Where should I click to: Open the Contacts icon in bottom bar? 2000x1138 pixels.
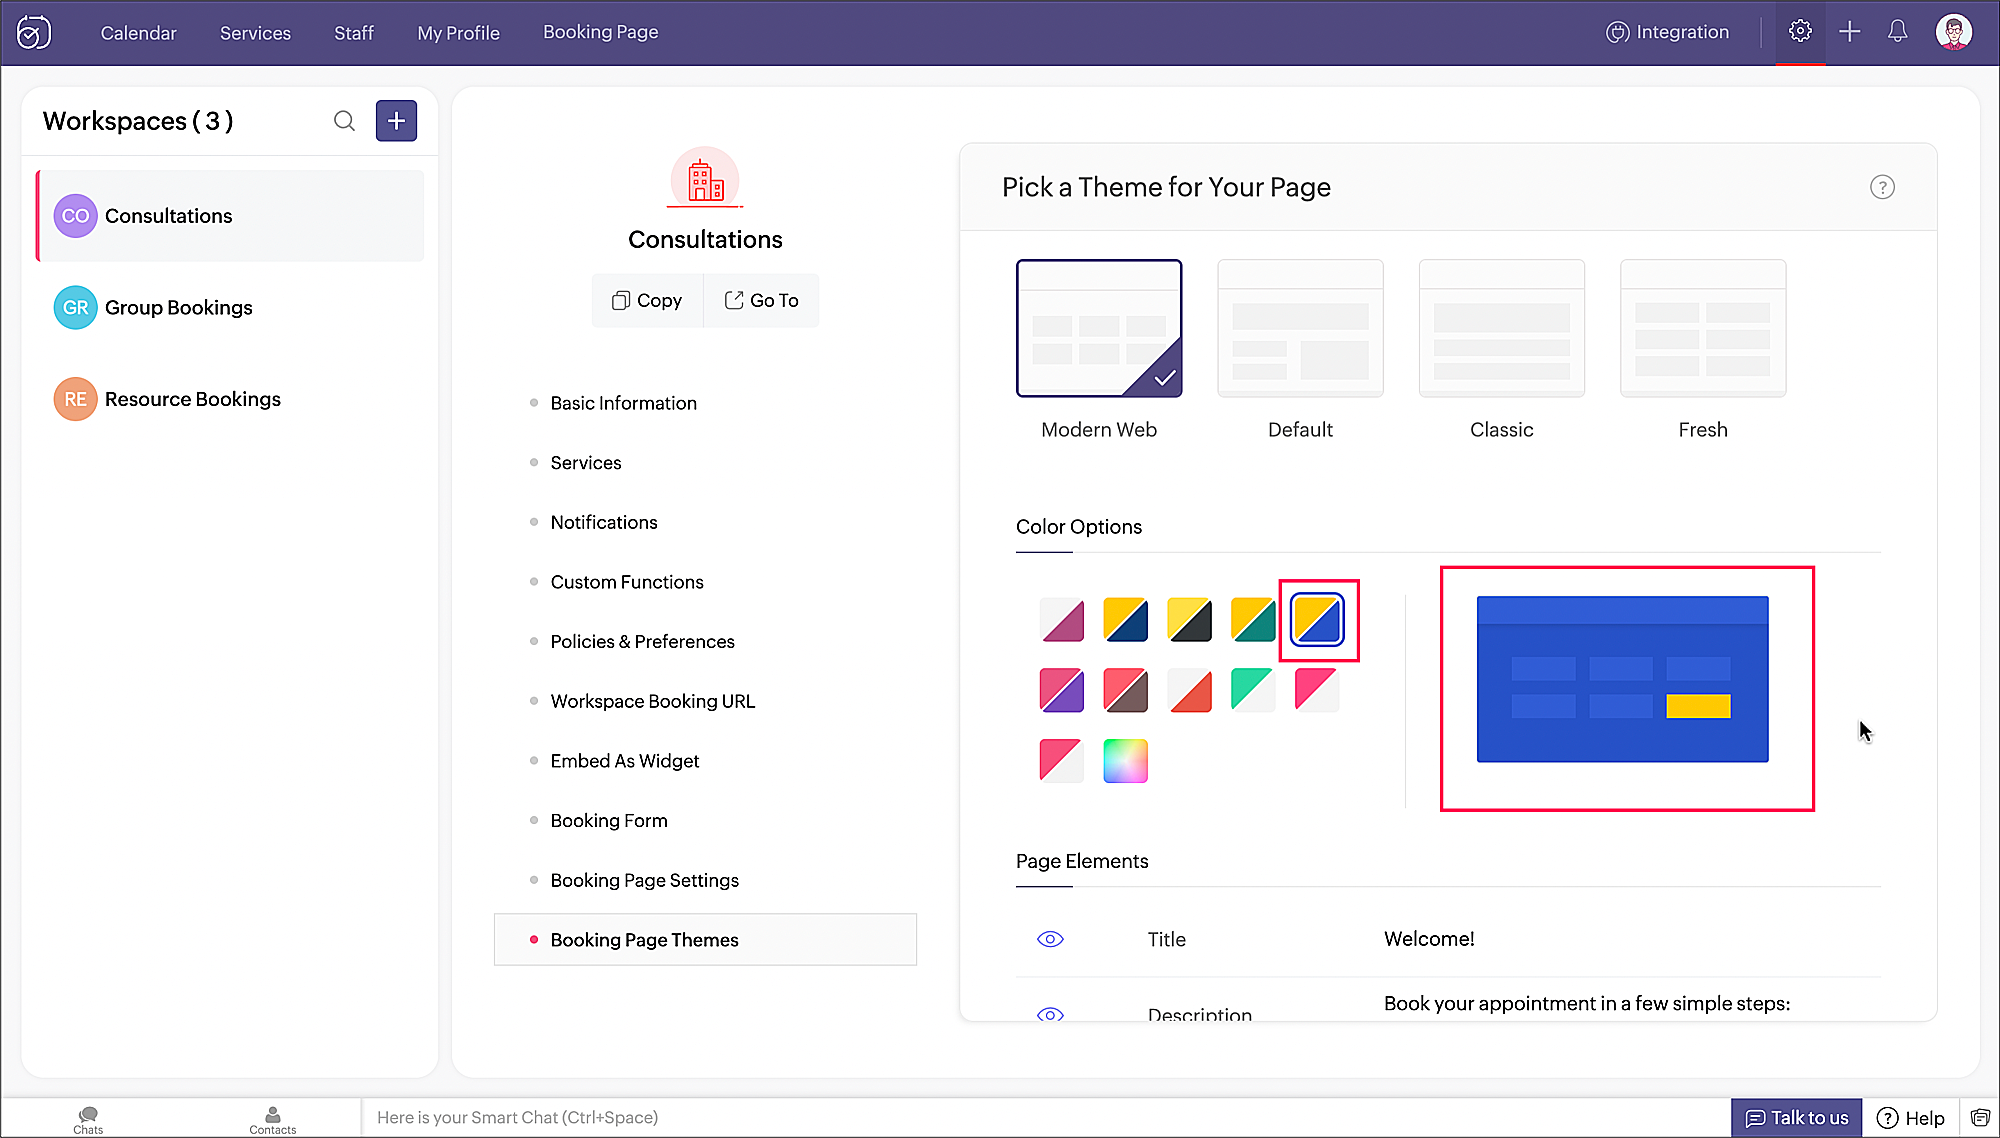point(272,1118)
